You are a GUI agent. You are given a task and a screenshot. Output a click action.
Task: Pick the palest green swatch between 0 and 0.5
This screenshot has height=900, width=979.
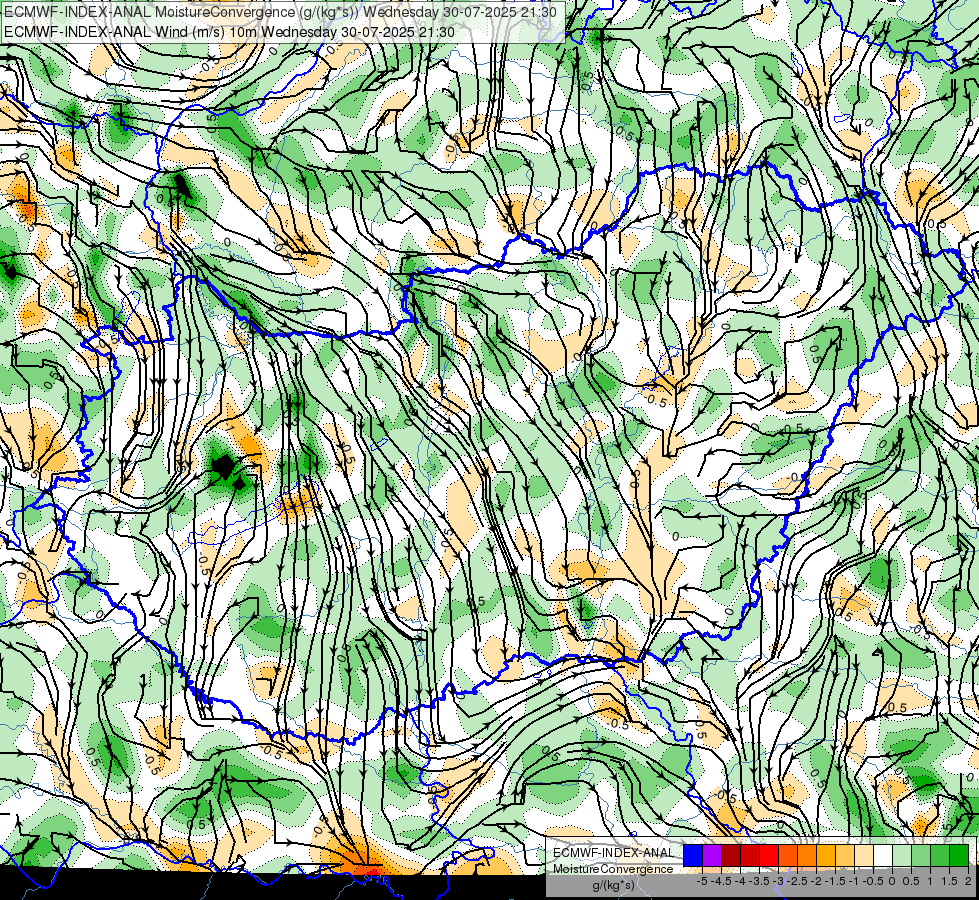(902, 855)
